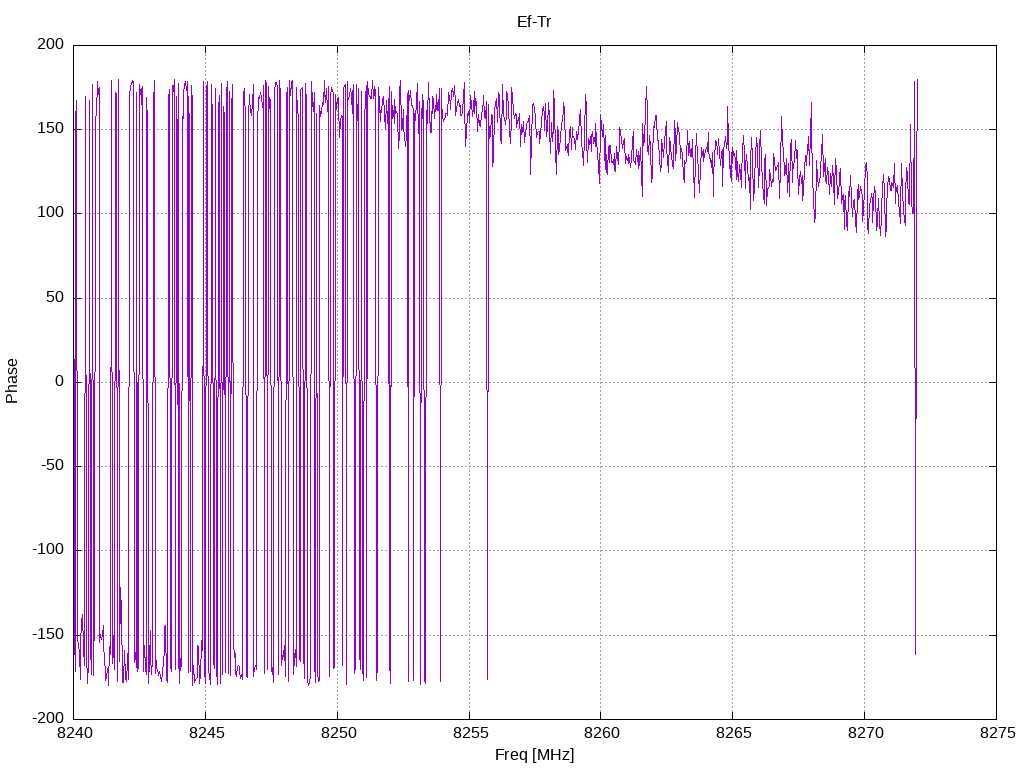This screenshot has height=768, width=1024.
Task: Click the 'Freq [MHz]' x-axis label
Action: click(x=534, y=755)
